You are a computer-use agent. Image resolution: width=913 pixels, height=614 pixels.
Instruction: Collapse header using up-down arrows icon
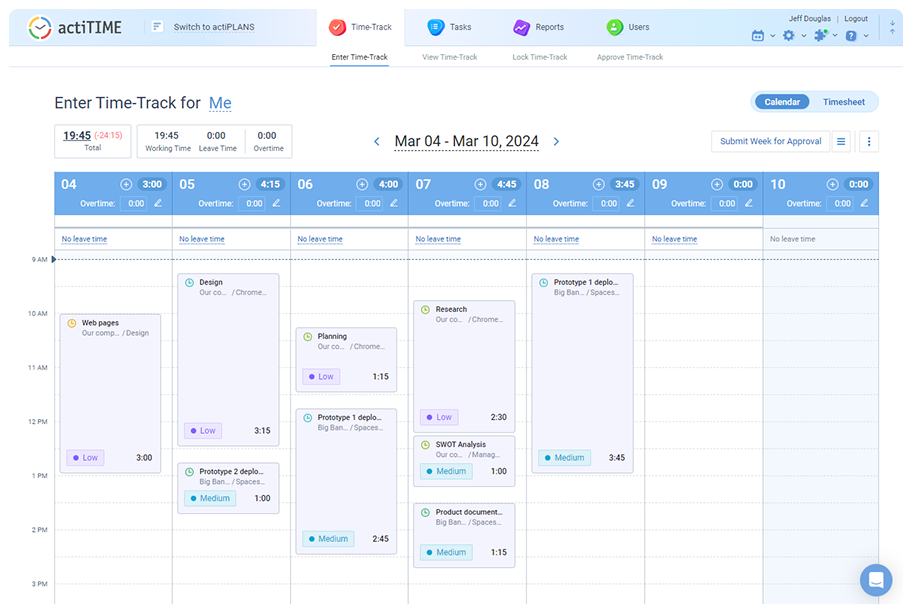click(x=892, y=28)
